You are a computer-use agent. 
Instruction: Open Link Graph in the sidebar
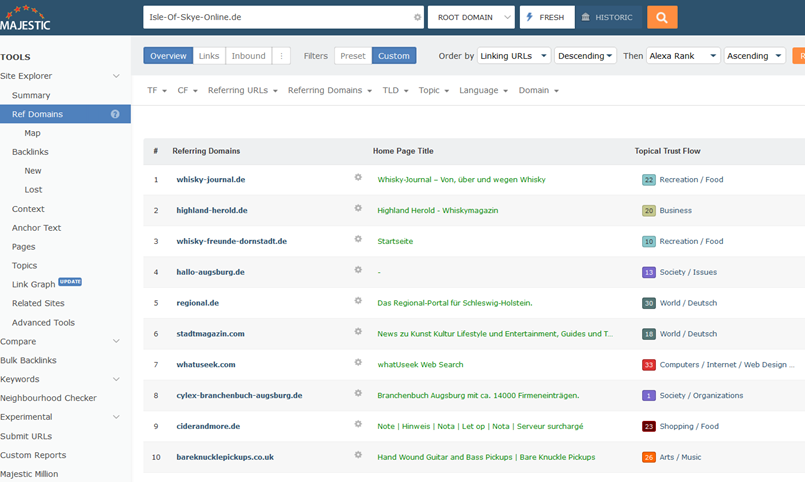click(x=33, y=284)
